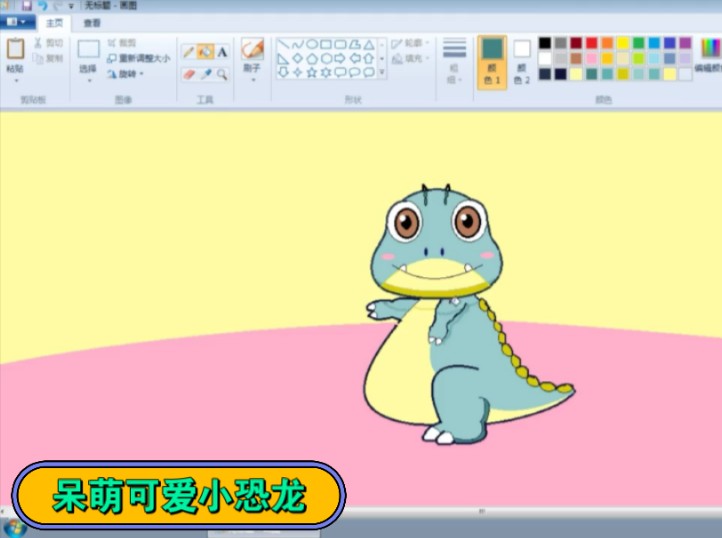Choose the Up arrow shape
The image size is (722, 538).
pyautogui.click(x=369, y=58)
